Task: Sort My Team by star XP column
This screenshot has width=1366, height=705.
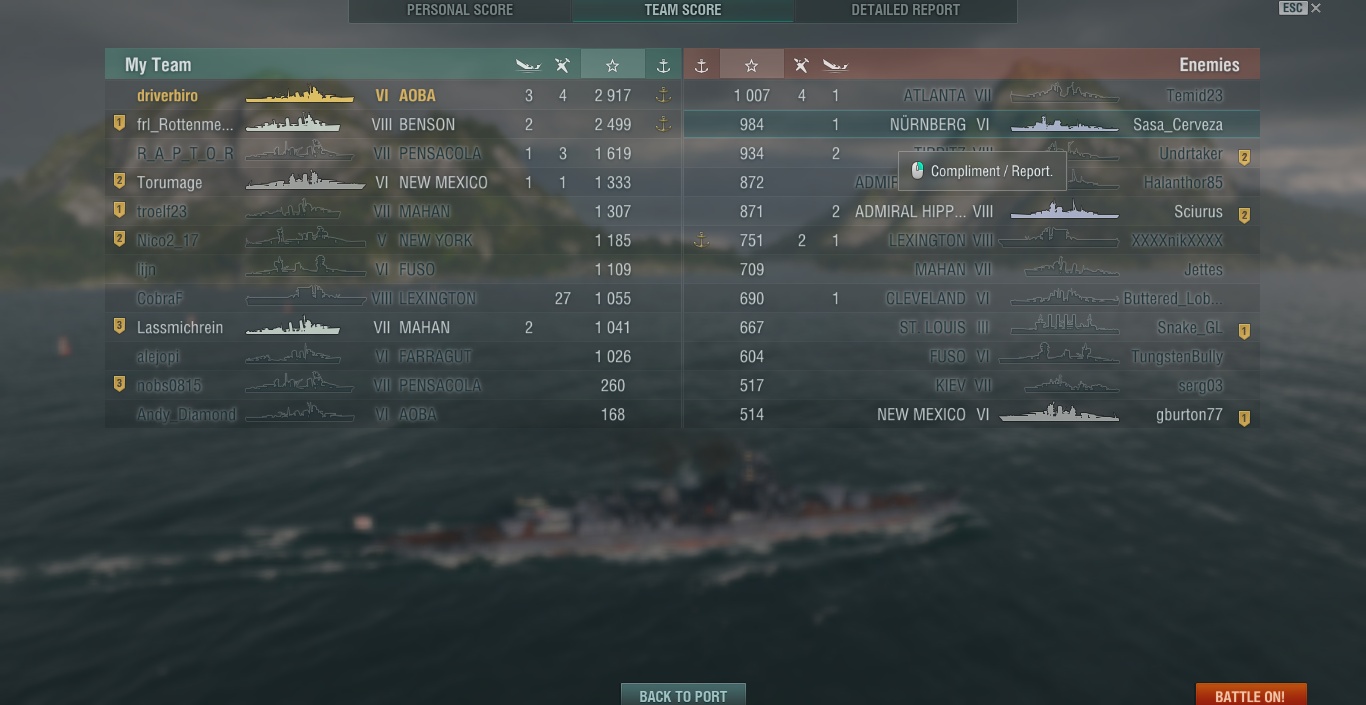Action: click(x=612, y=65)
